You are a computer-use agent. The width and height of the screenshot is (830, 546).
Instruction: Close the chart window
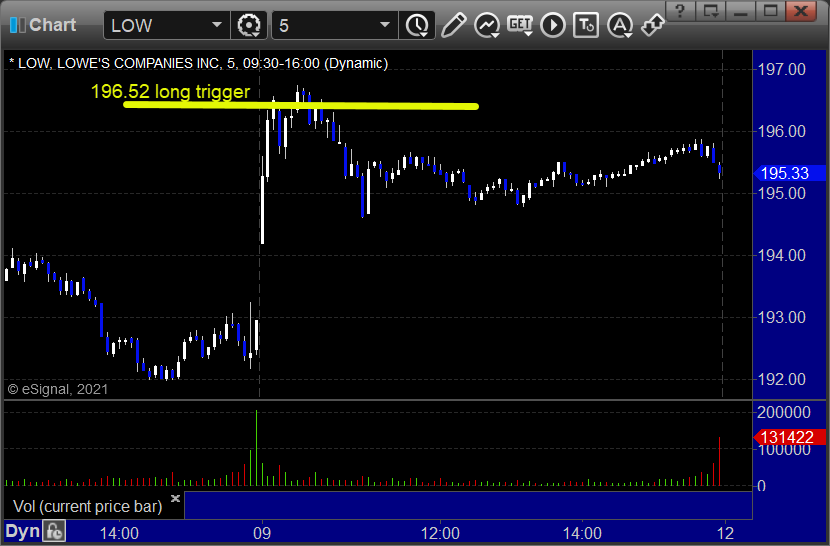pos(801,11)
